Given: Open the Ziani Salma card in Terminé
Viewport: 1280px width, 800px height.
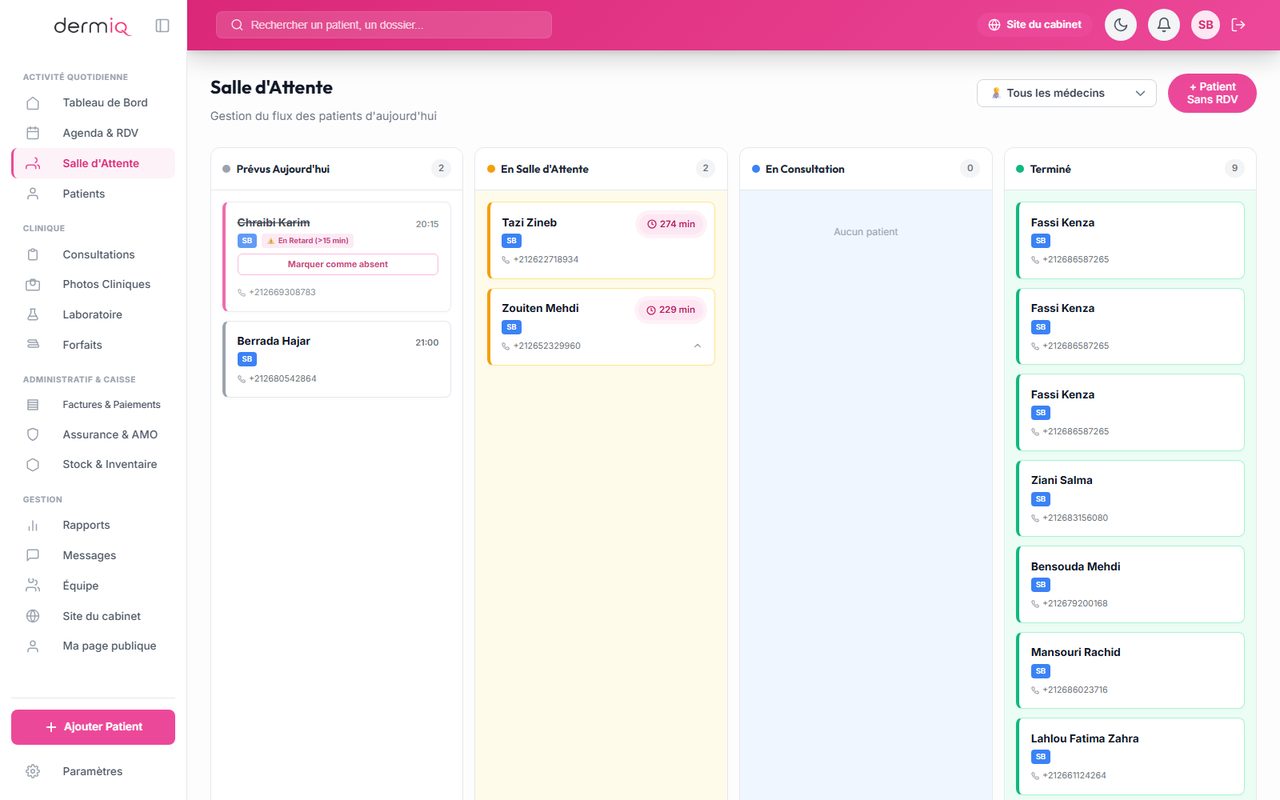Looking at the screenshot, I should (1130, 498).
